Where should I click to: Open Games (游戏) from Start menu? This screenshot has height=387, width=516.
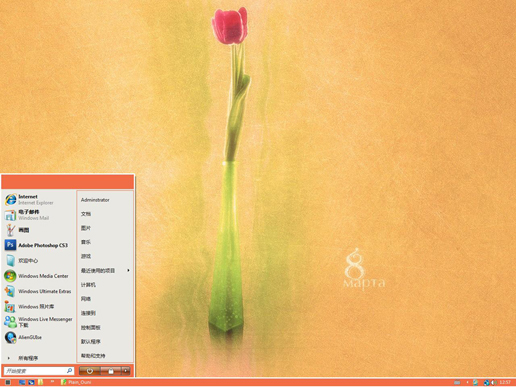[x=105, y=256]
